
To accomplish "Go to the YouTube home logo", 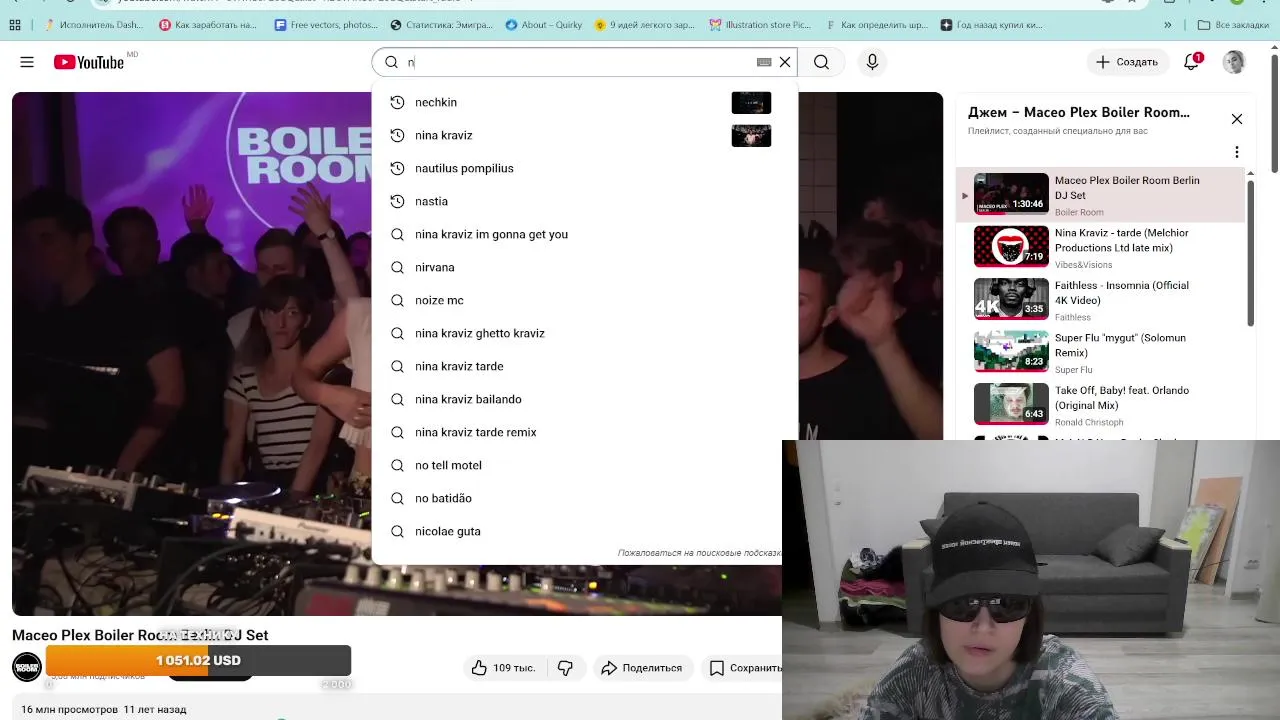I will point(89,62).
